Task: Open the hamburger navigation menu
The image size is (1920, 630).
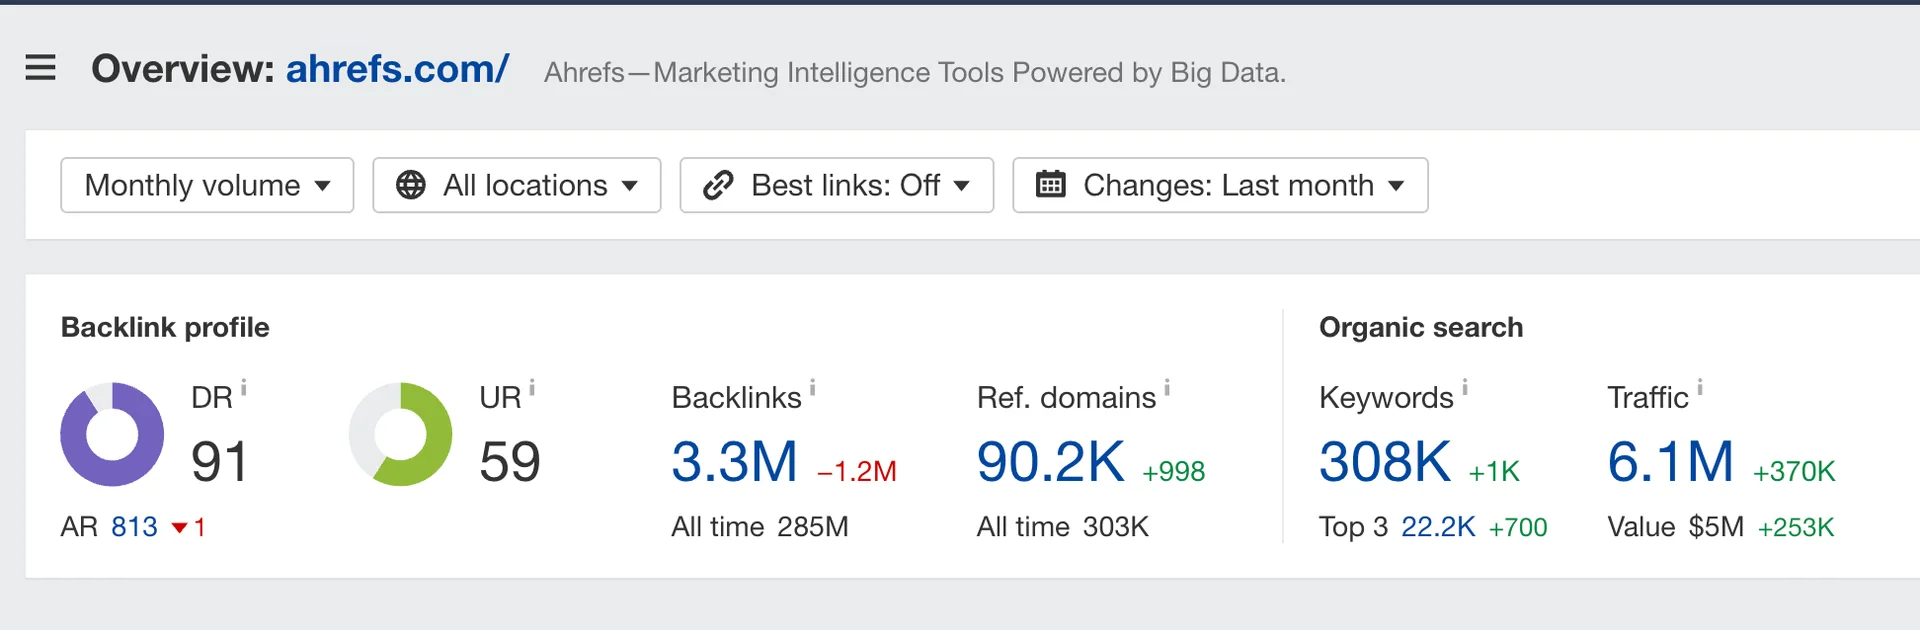Action: click(x=40, y=68)
